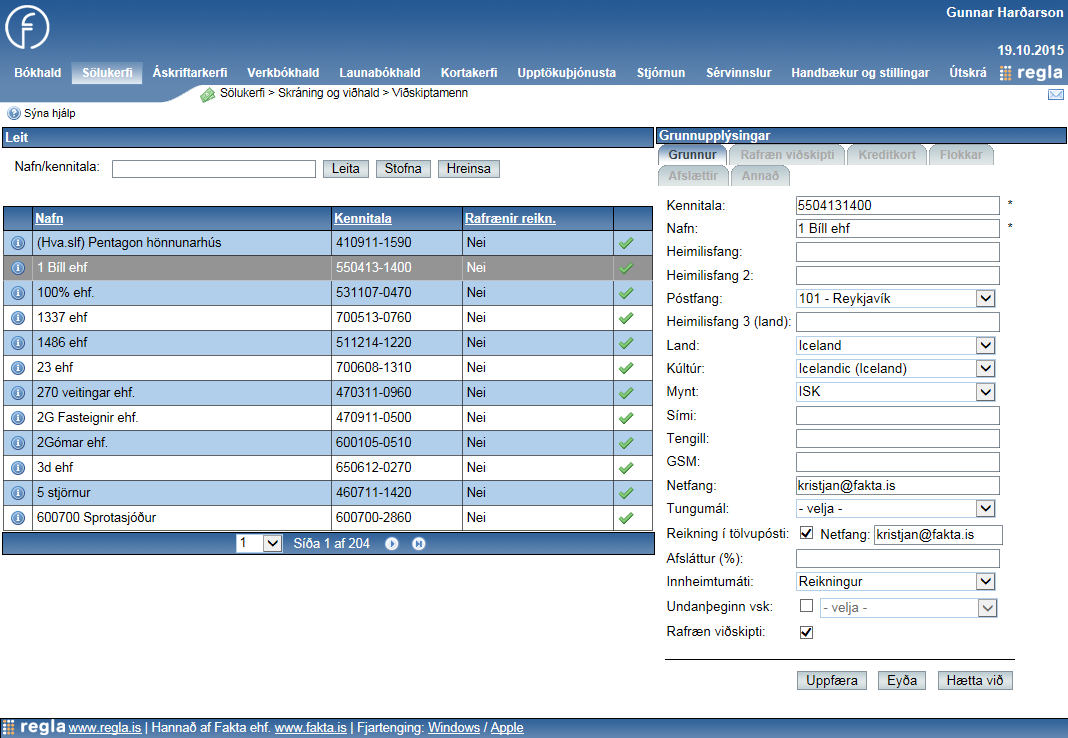The height and width of the screenshot is (738, 1068).
Task: Open the page number dropdown
Action: 272,543
